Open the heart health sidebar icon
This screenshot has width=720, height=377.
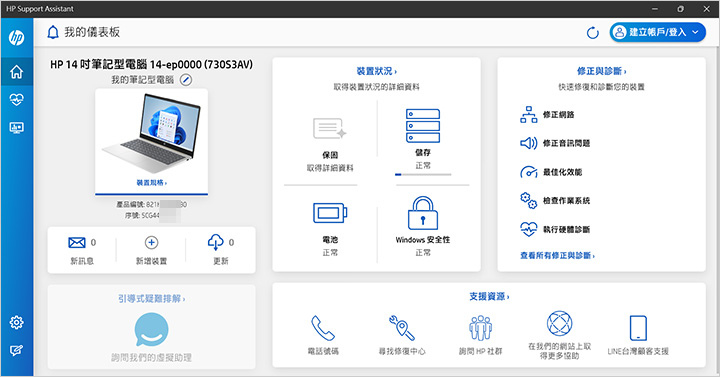17,99
